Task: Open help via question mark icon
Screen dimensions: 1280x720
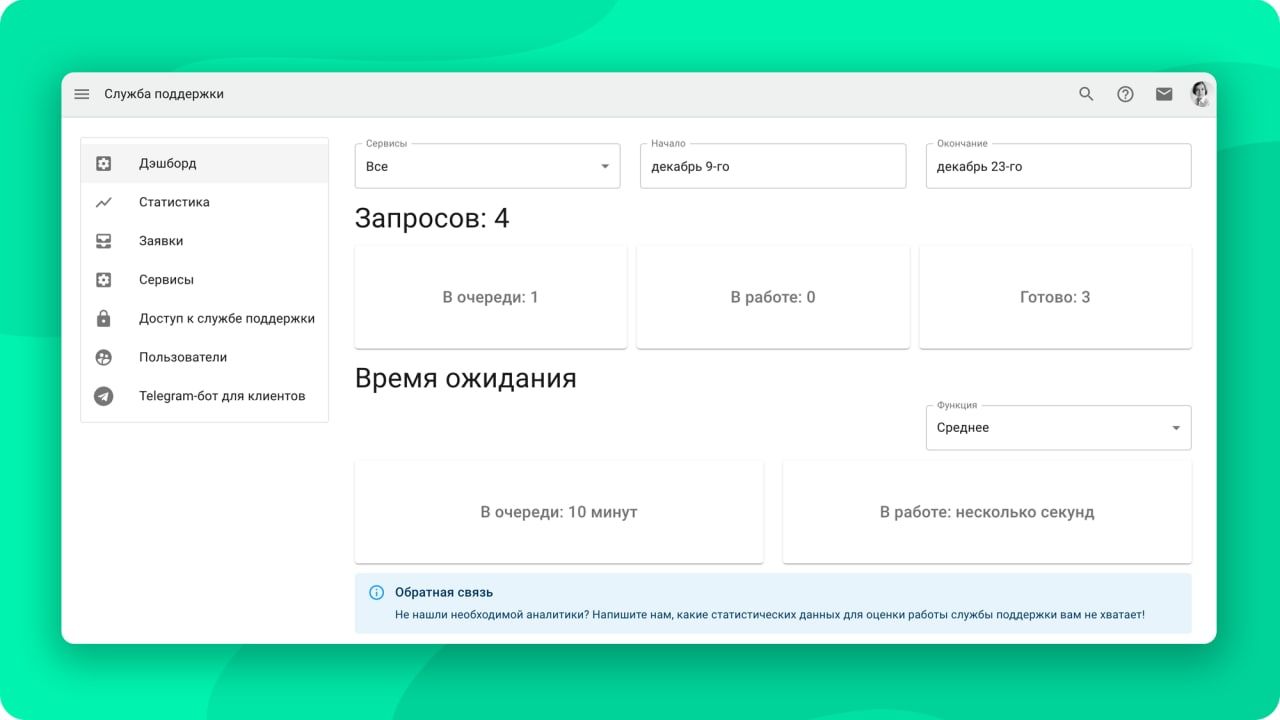Action: coord(1125,94)
